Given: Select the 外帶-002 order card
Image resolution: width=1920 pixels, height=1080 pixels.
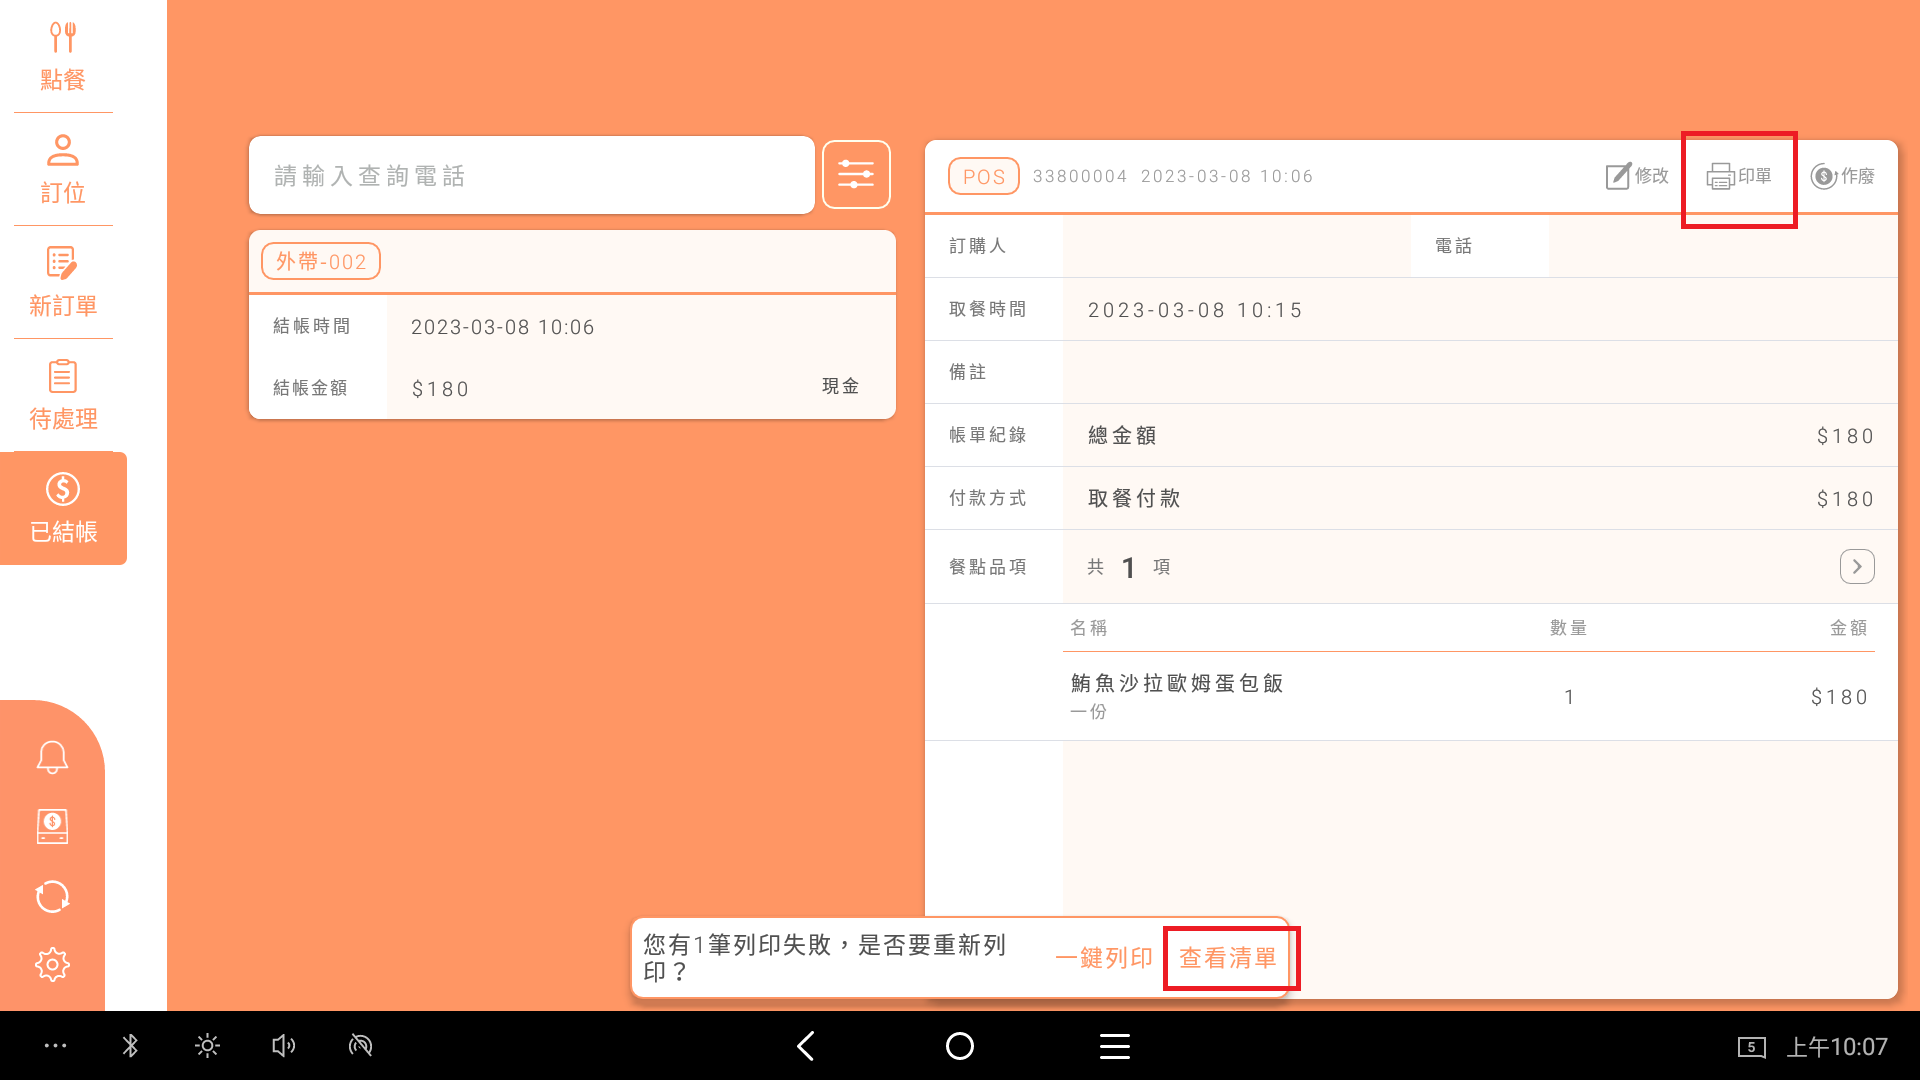Looking at the screenshot, I should coord(571,325).
